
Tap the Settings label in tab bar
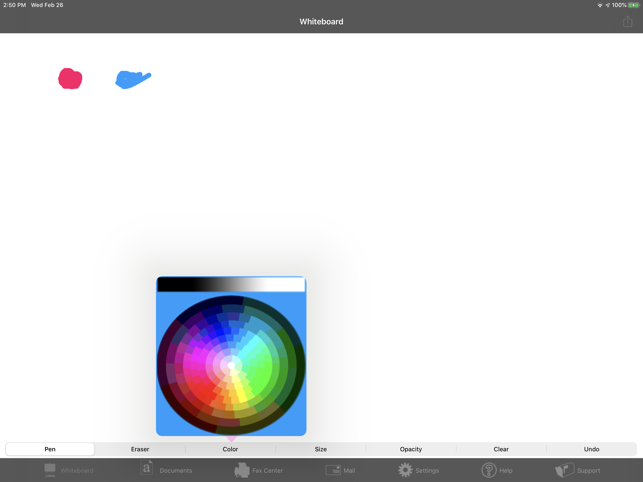[427, 471]
